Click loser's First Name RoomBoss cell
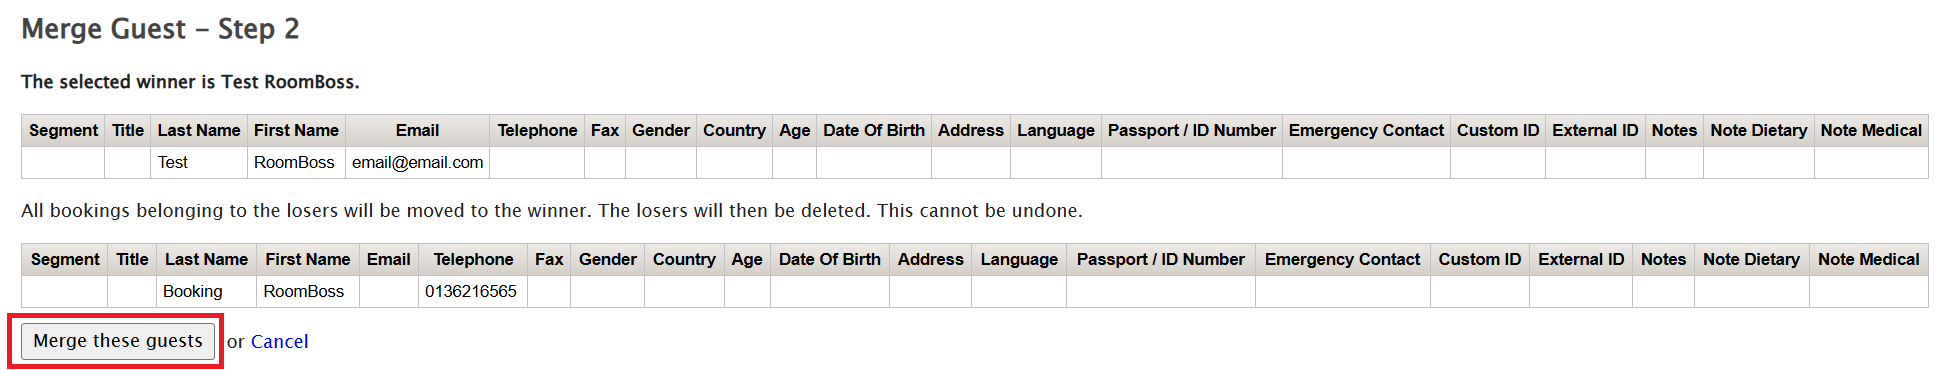Viewport: 1945px width, 370px height. (307, 291)
